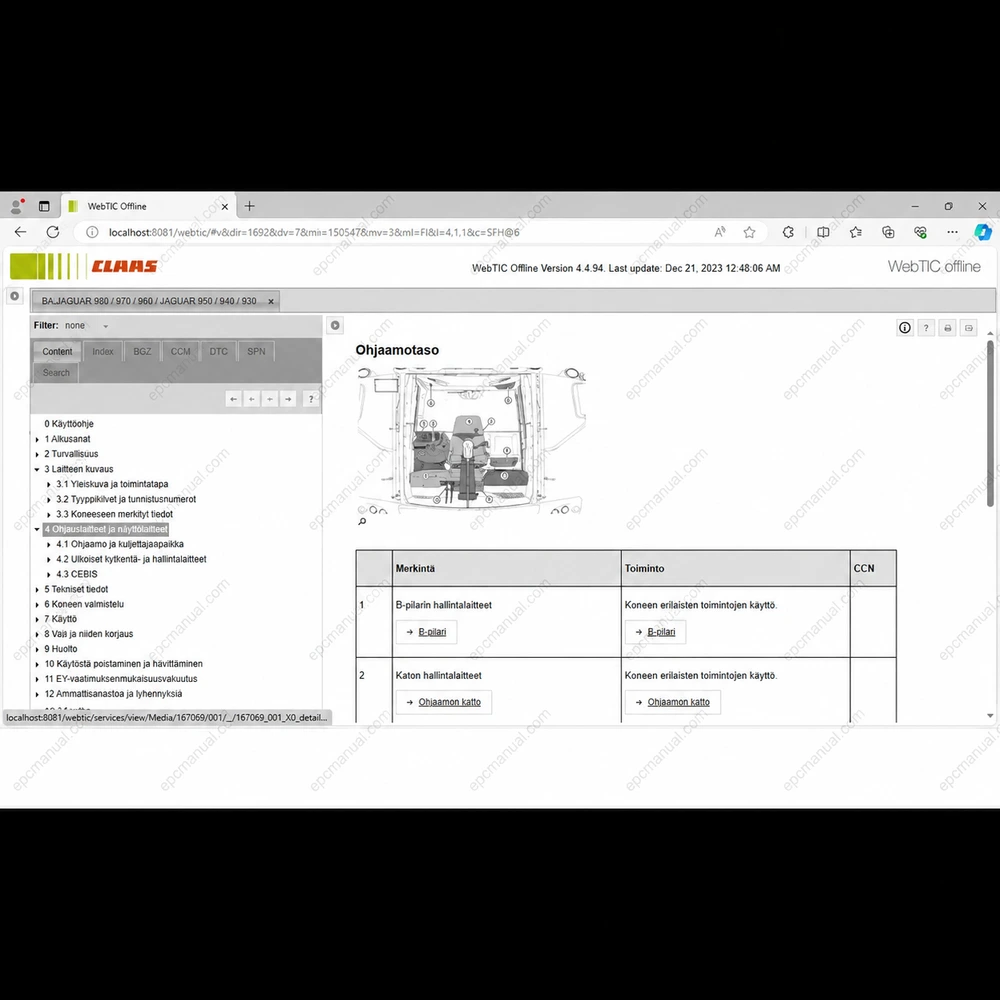Image resolution: width=1000 pixels, height=1000 pixels.
Task: Open the Filter none dropdown
Action: point(86,325)
